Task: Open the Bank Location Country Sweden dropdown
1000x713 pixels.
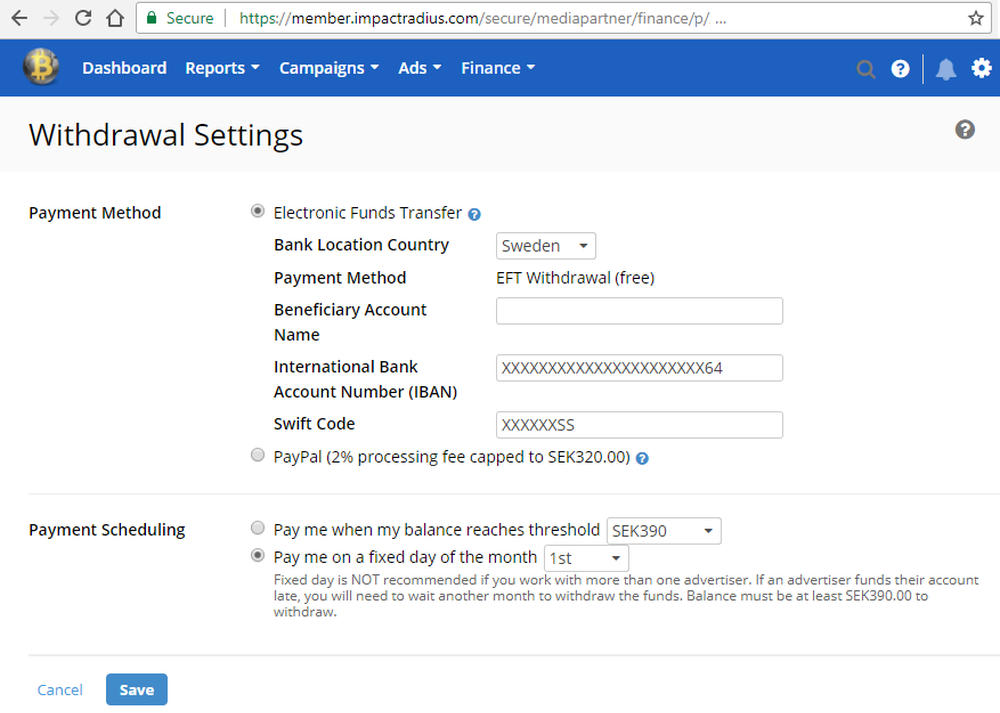Action: pyautogui.click(x=545, y=246)
